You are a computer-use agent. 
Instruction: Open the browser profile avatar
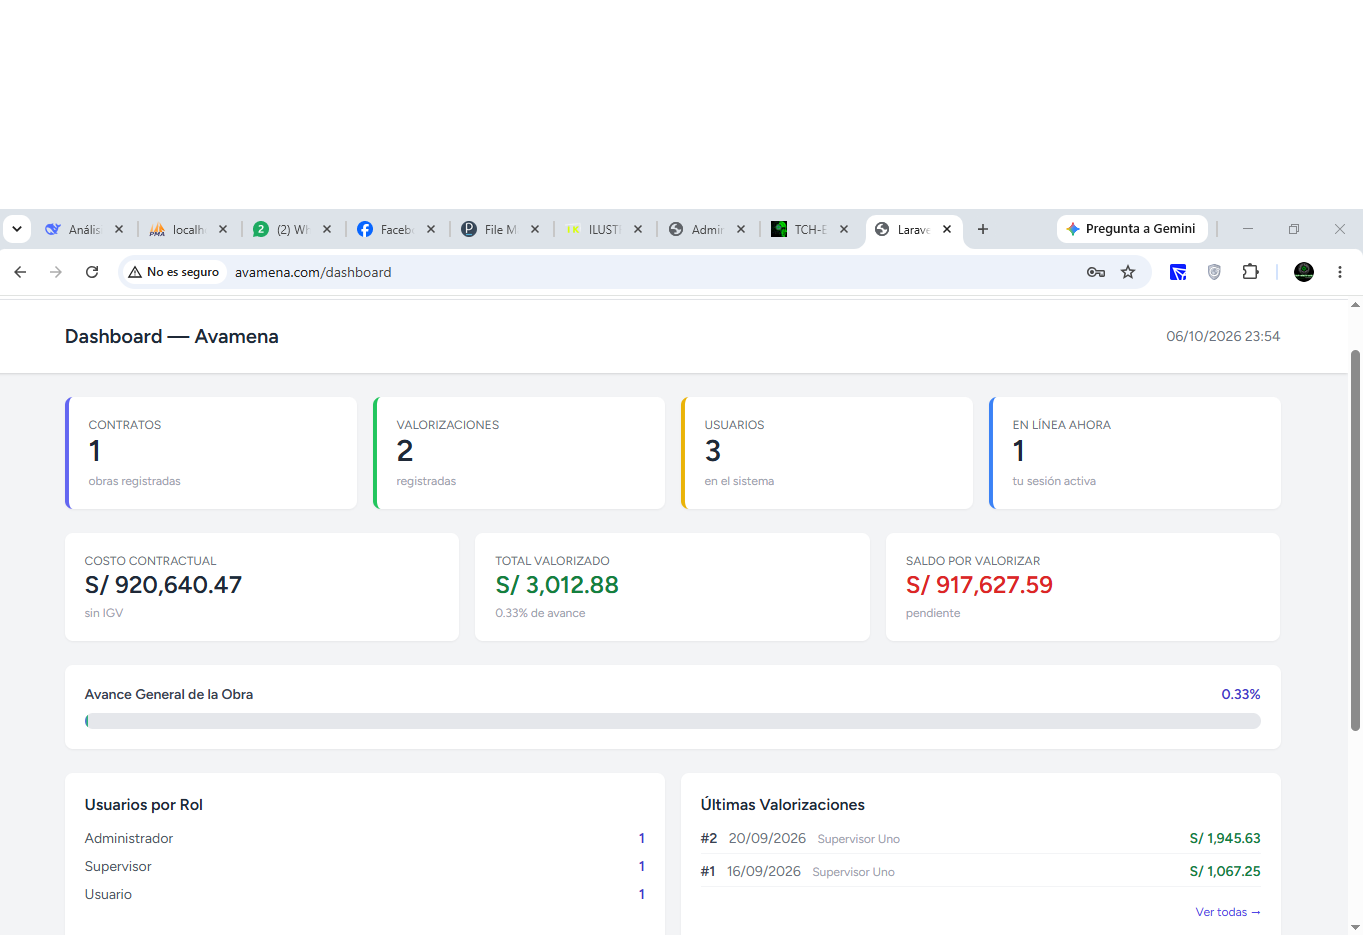coord(1304,272)
